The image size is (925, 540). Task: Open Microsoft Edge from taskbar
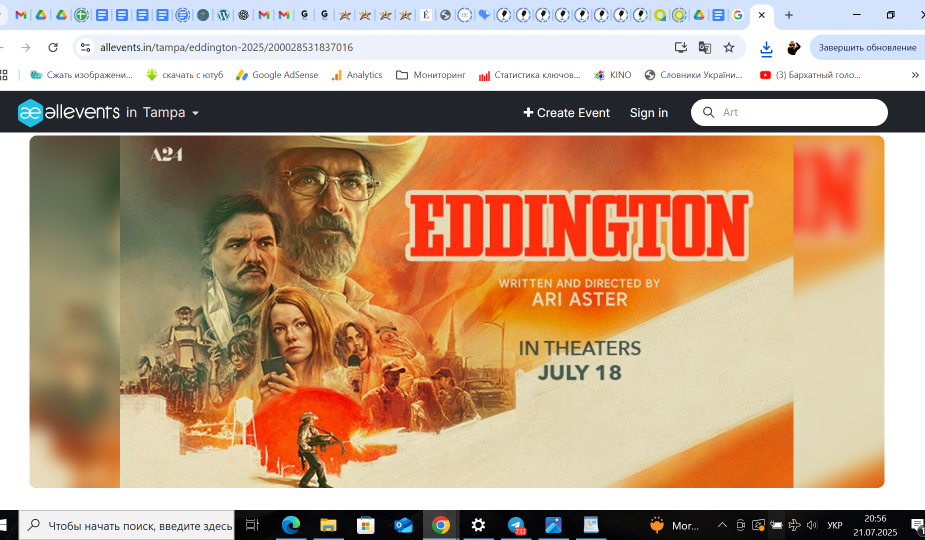coord(291,525)
